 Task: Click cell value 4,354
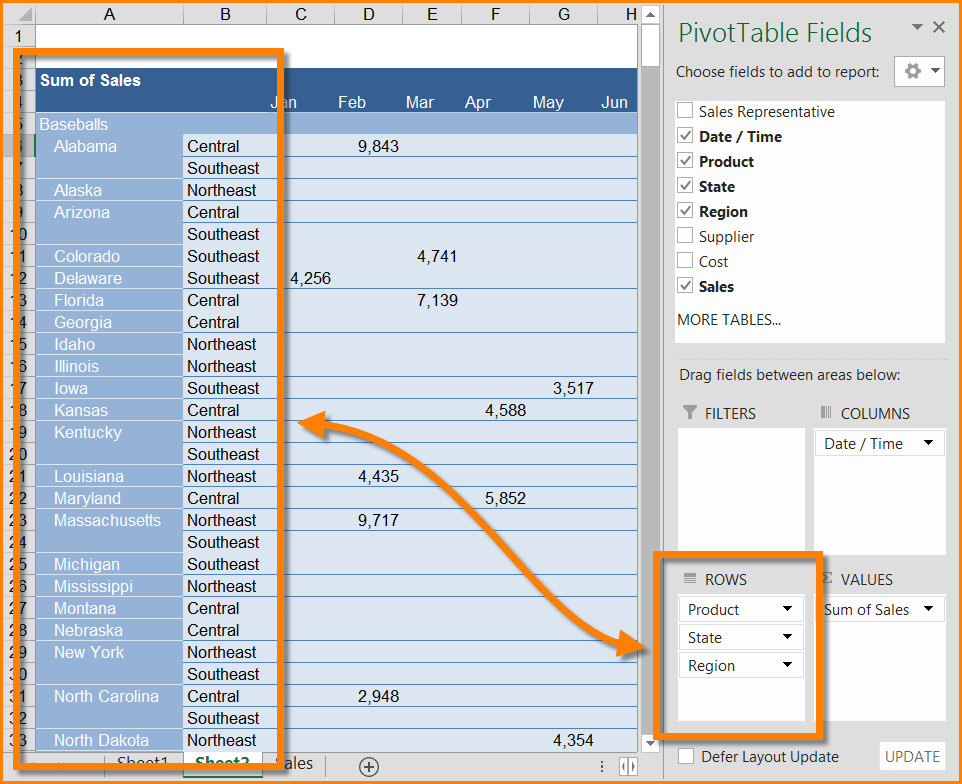click(x=573, y=740)
